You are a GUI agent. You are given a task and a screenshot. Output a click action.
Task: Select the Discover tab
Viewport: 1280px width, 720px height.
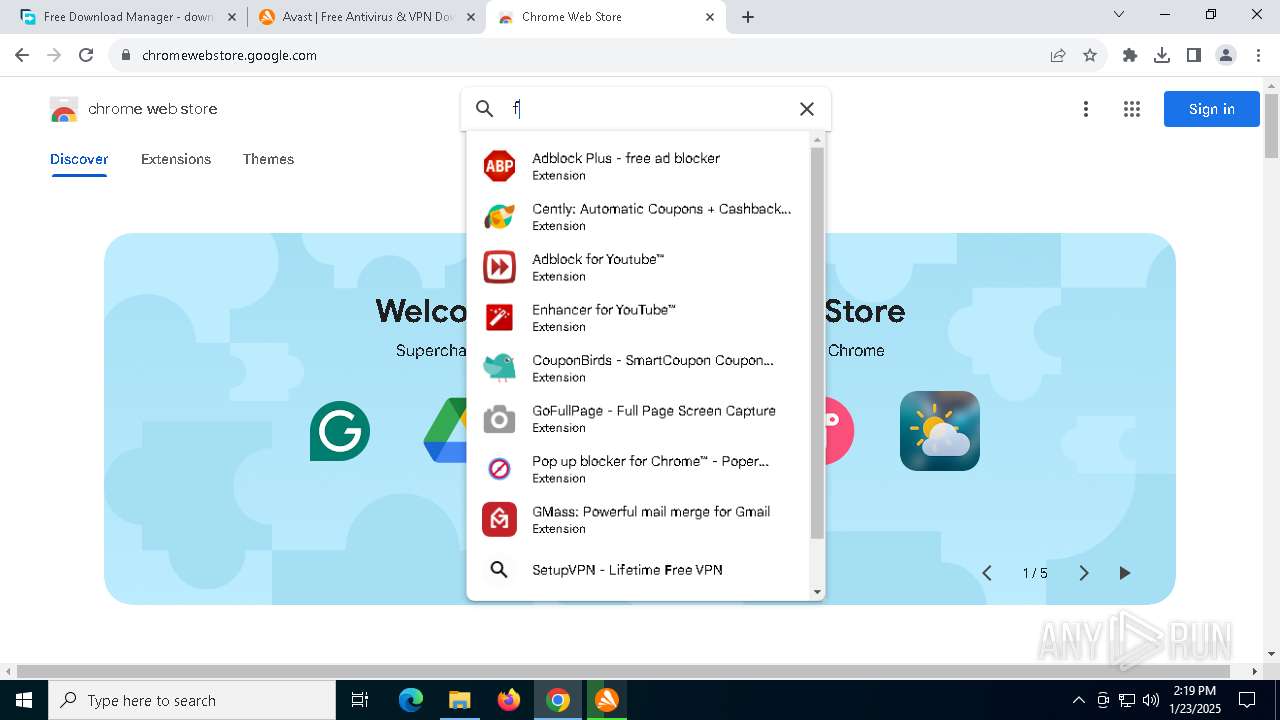pyautogui.click(x=79, y=159)
